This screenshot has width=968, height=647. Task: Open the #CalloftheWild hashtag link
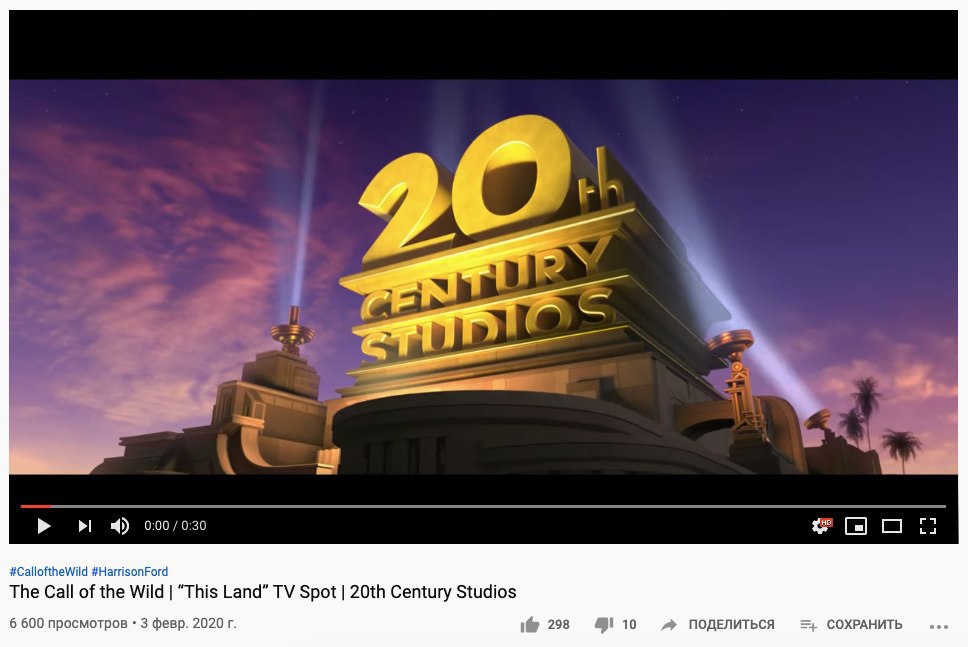click(x=49, y=572)
